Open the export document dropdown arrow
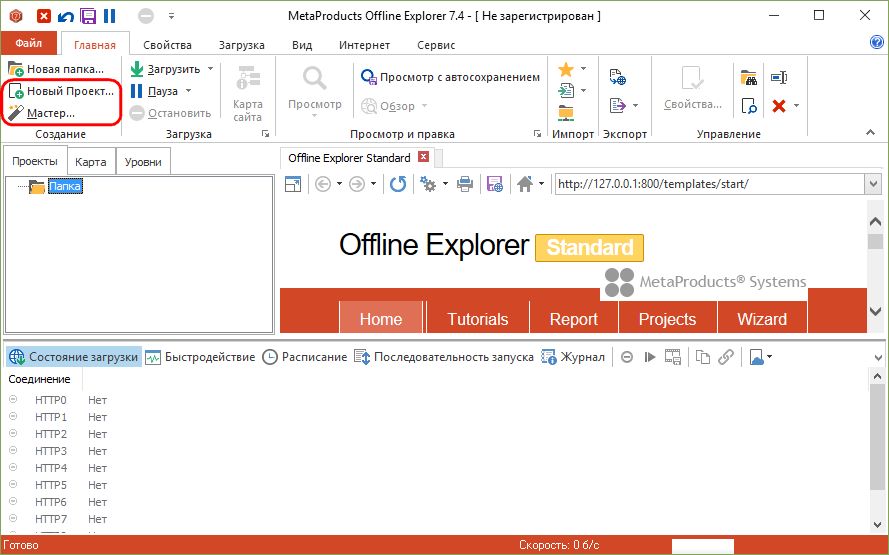Screen dimensions: 889x555 pos(636,105)
